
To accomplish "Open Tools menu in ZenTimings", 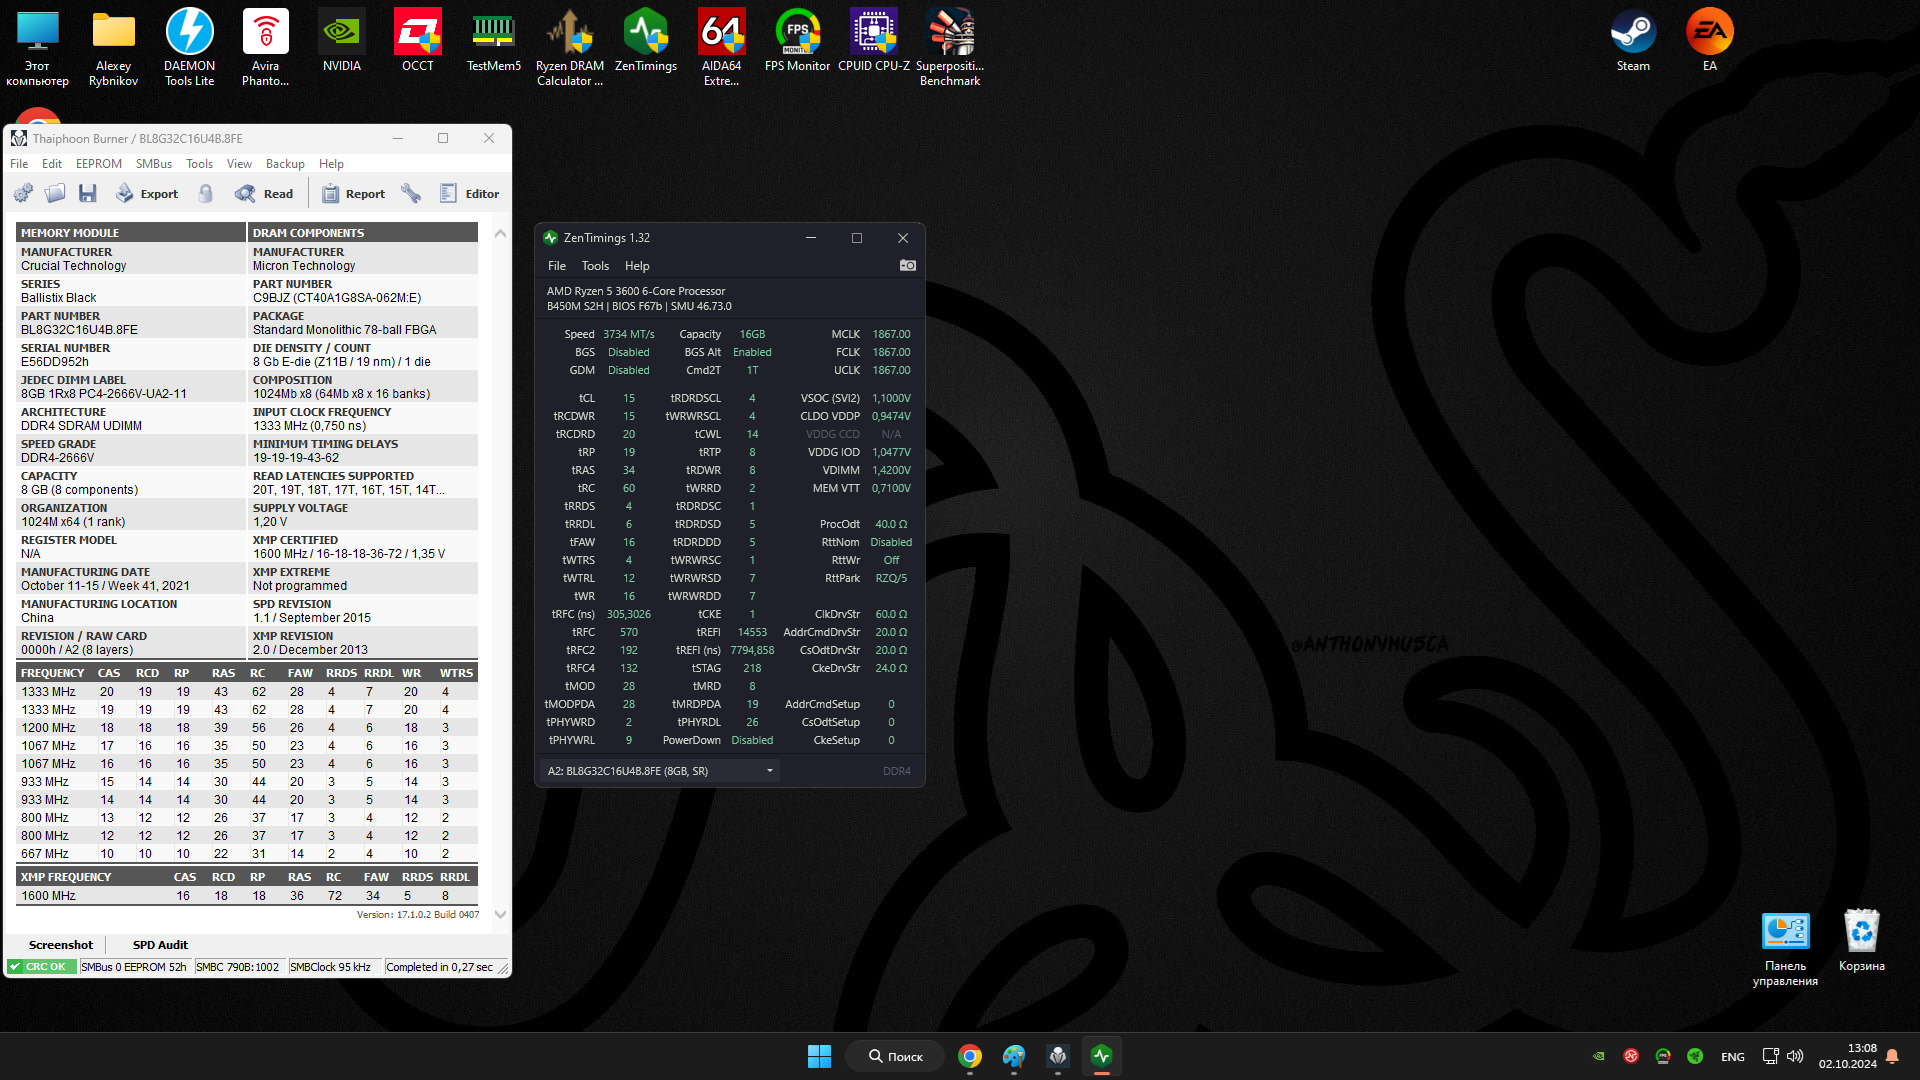I will (595, 266).
